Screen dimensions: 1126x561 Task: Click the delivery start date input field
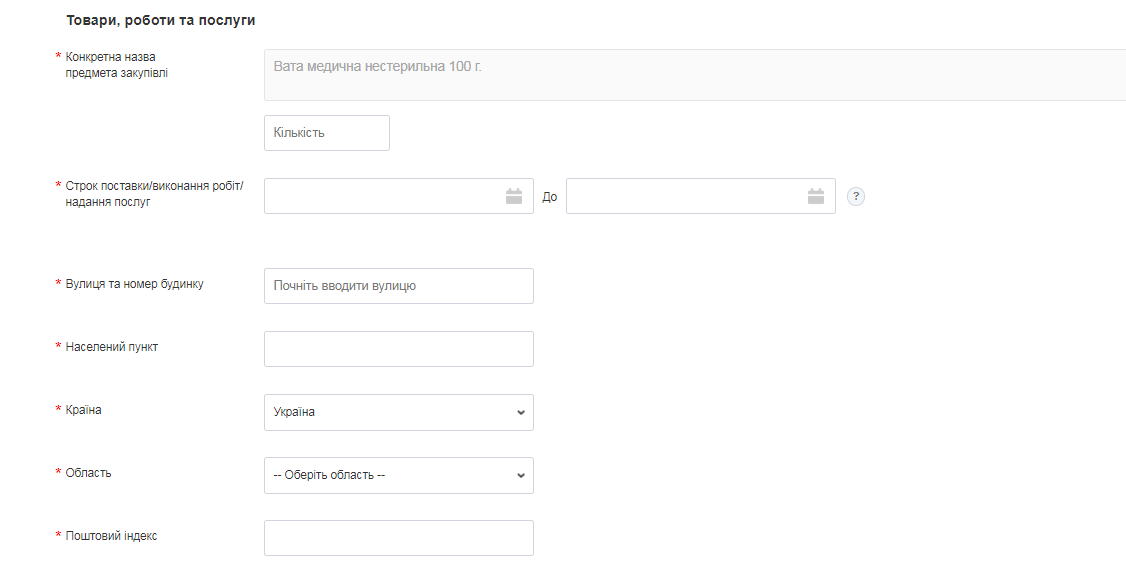pos(385,197)
